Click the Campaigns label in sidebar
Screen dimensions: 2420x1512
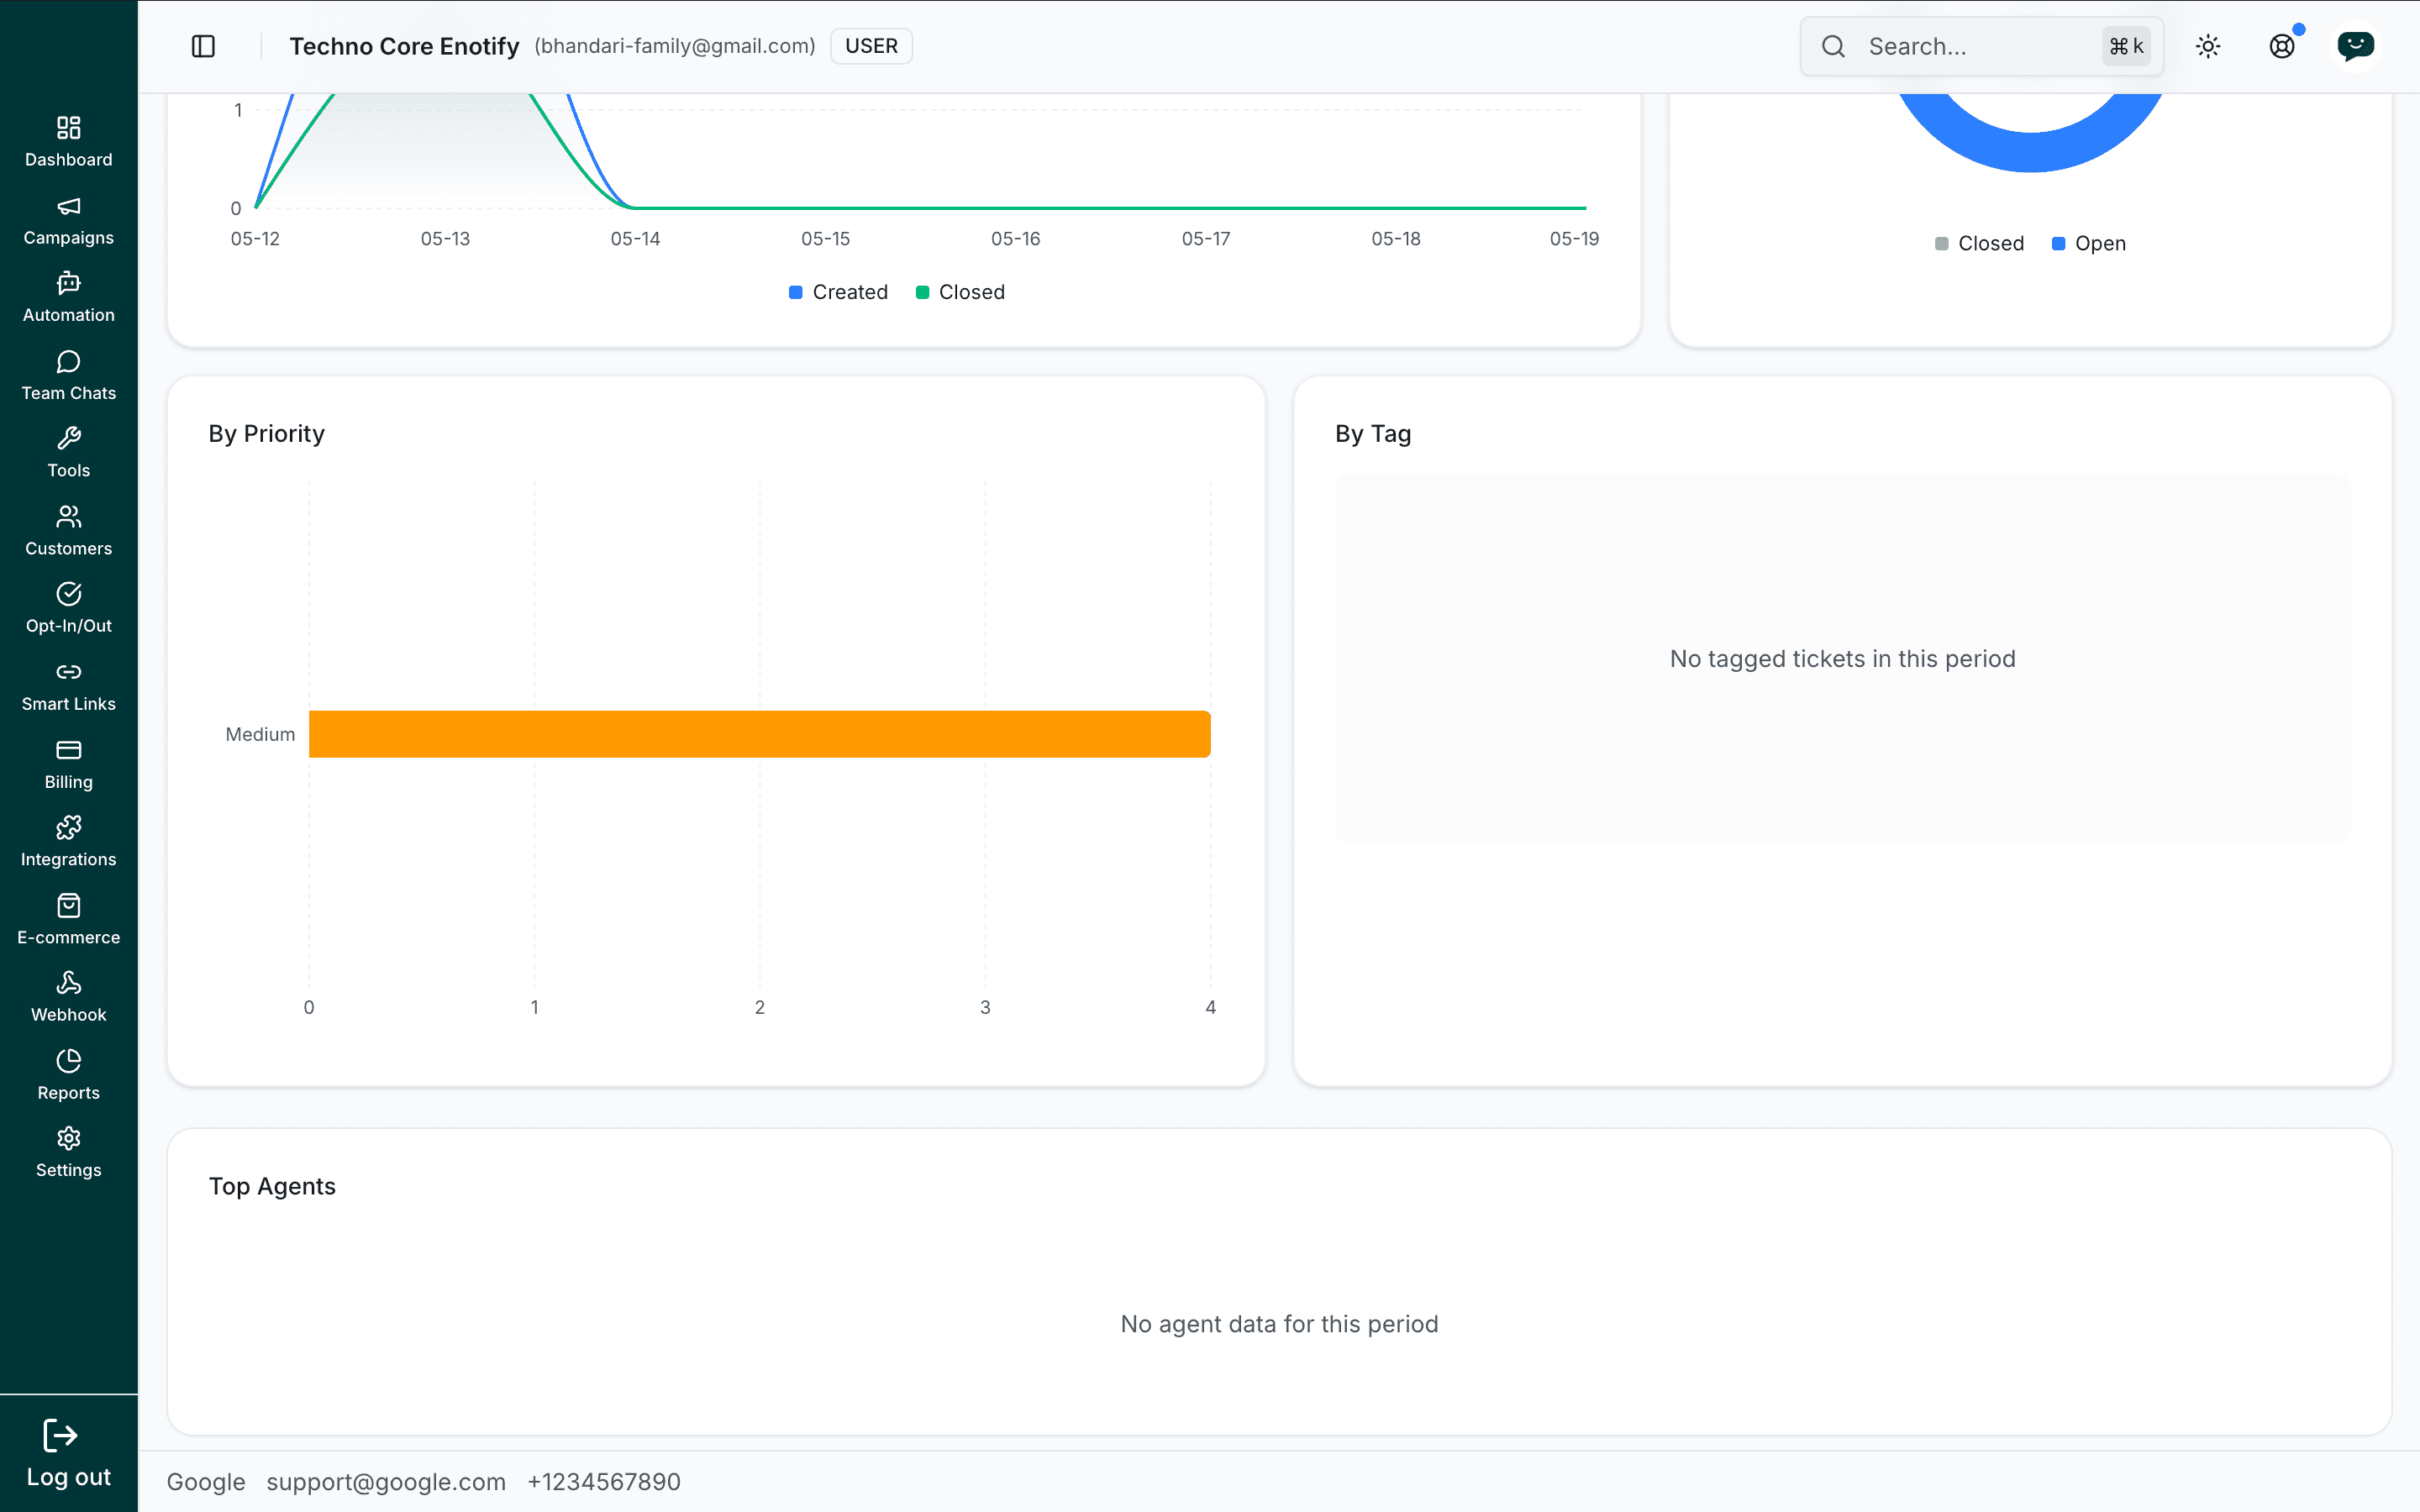68,238
